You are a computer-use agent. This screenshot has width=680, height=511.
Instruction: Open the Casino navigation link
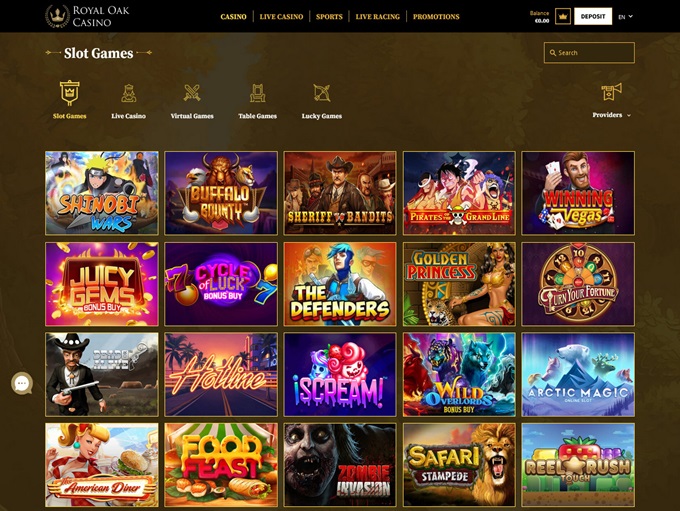tap(233, 16)
